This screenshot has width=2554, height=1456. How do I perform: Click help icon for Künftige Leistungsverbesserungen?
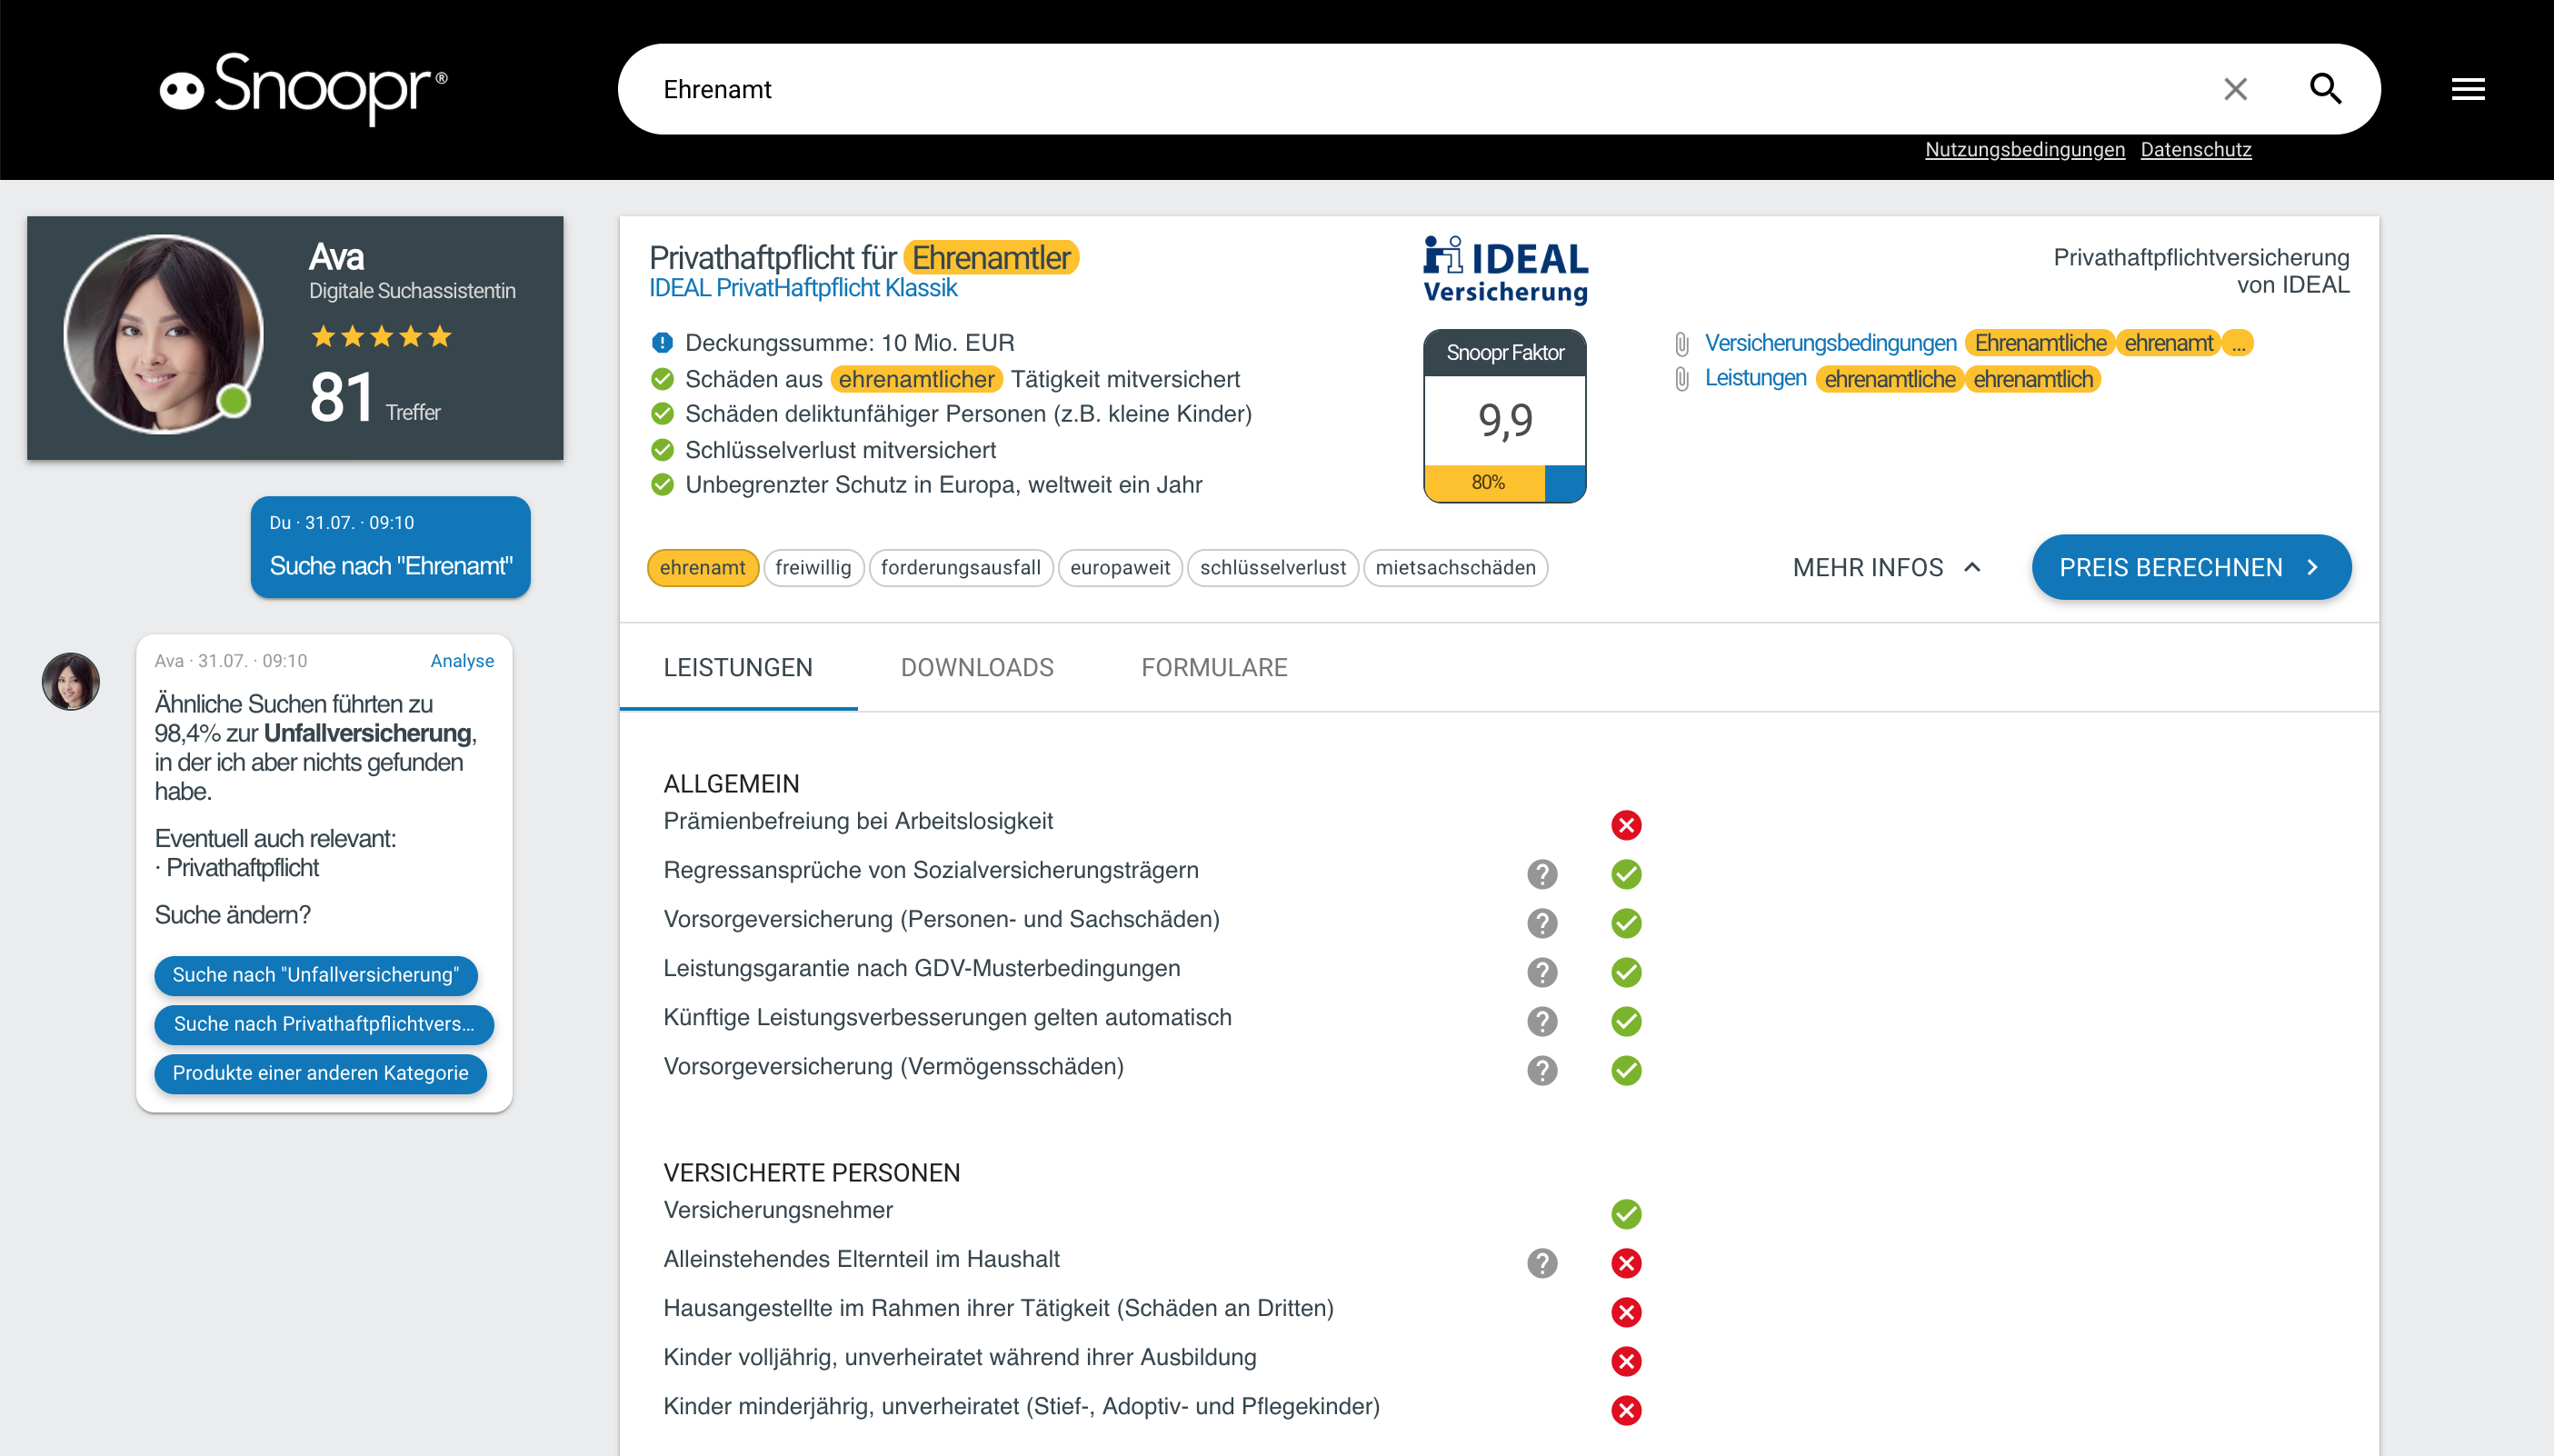[1541, 1021]
